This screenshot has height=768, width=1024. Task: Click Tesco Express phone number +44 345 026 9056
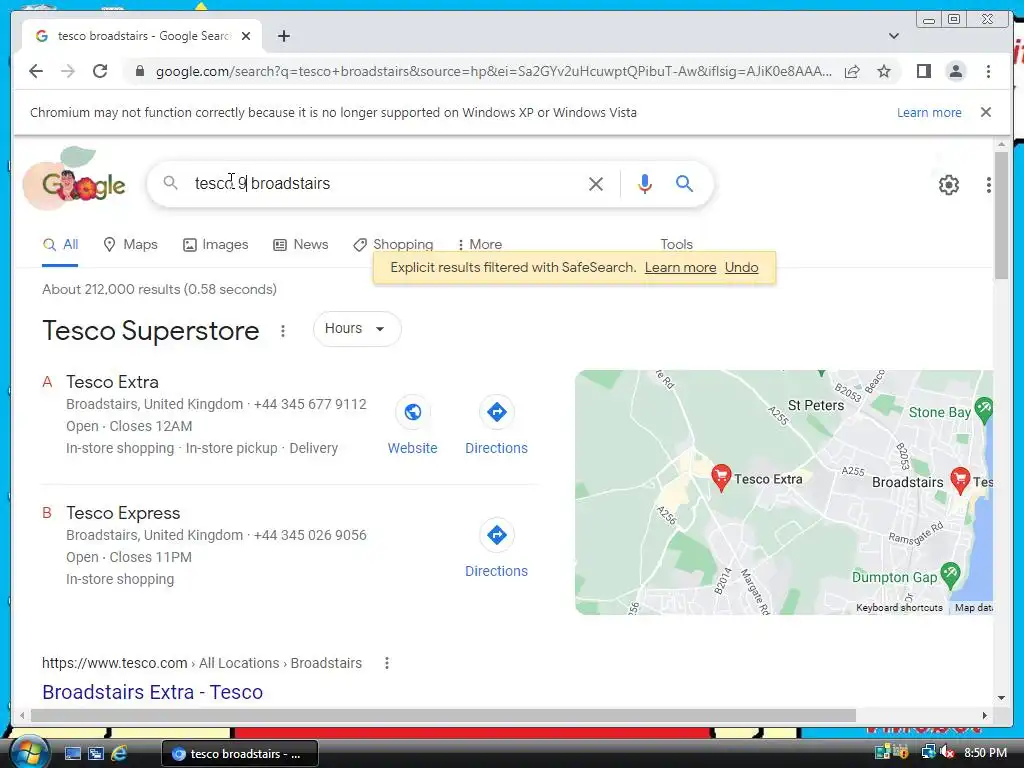(310, 536)
